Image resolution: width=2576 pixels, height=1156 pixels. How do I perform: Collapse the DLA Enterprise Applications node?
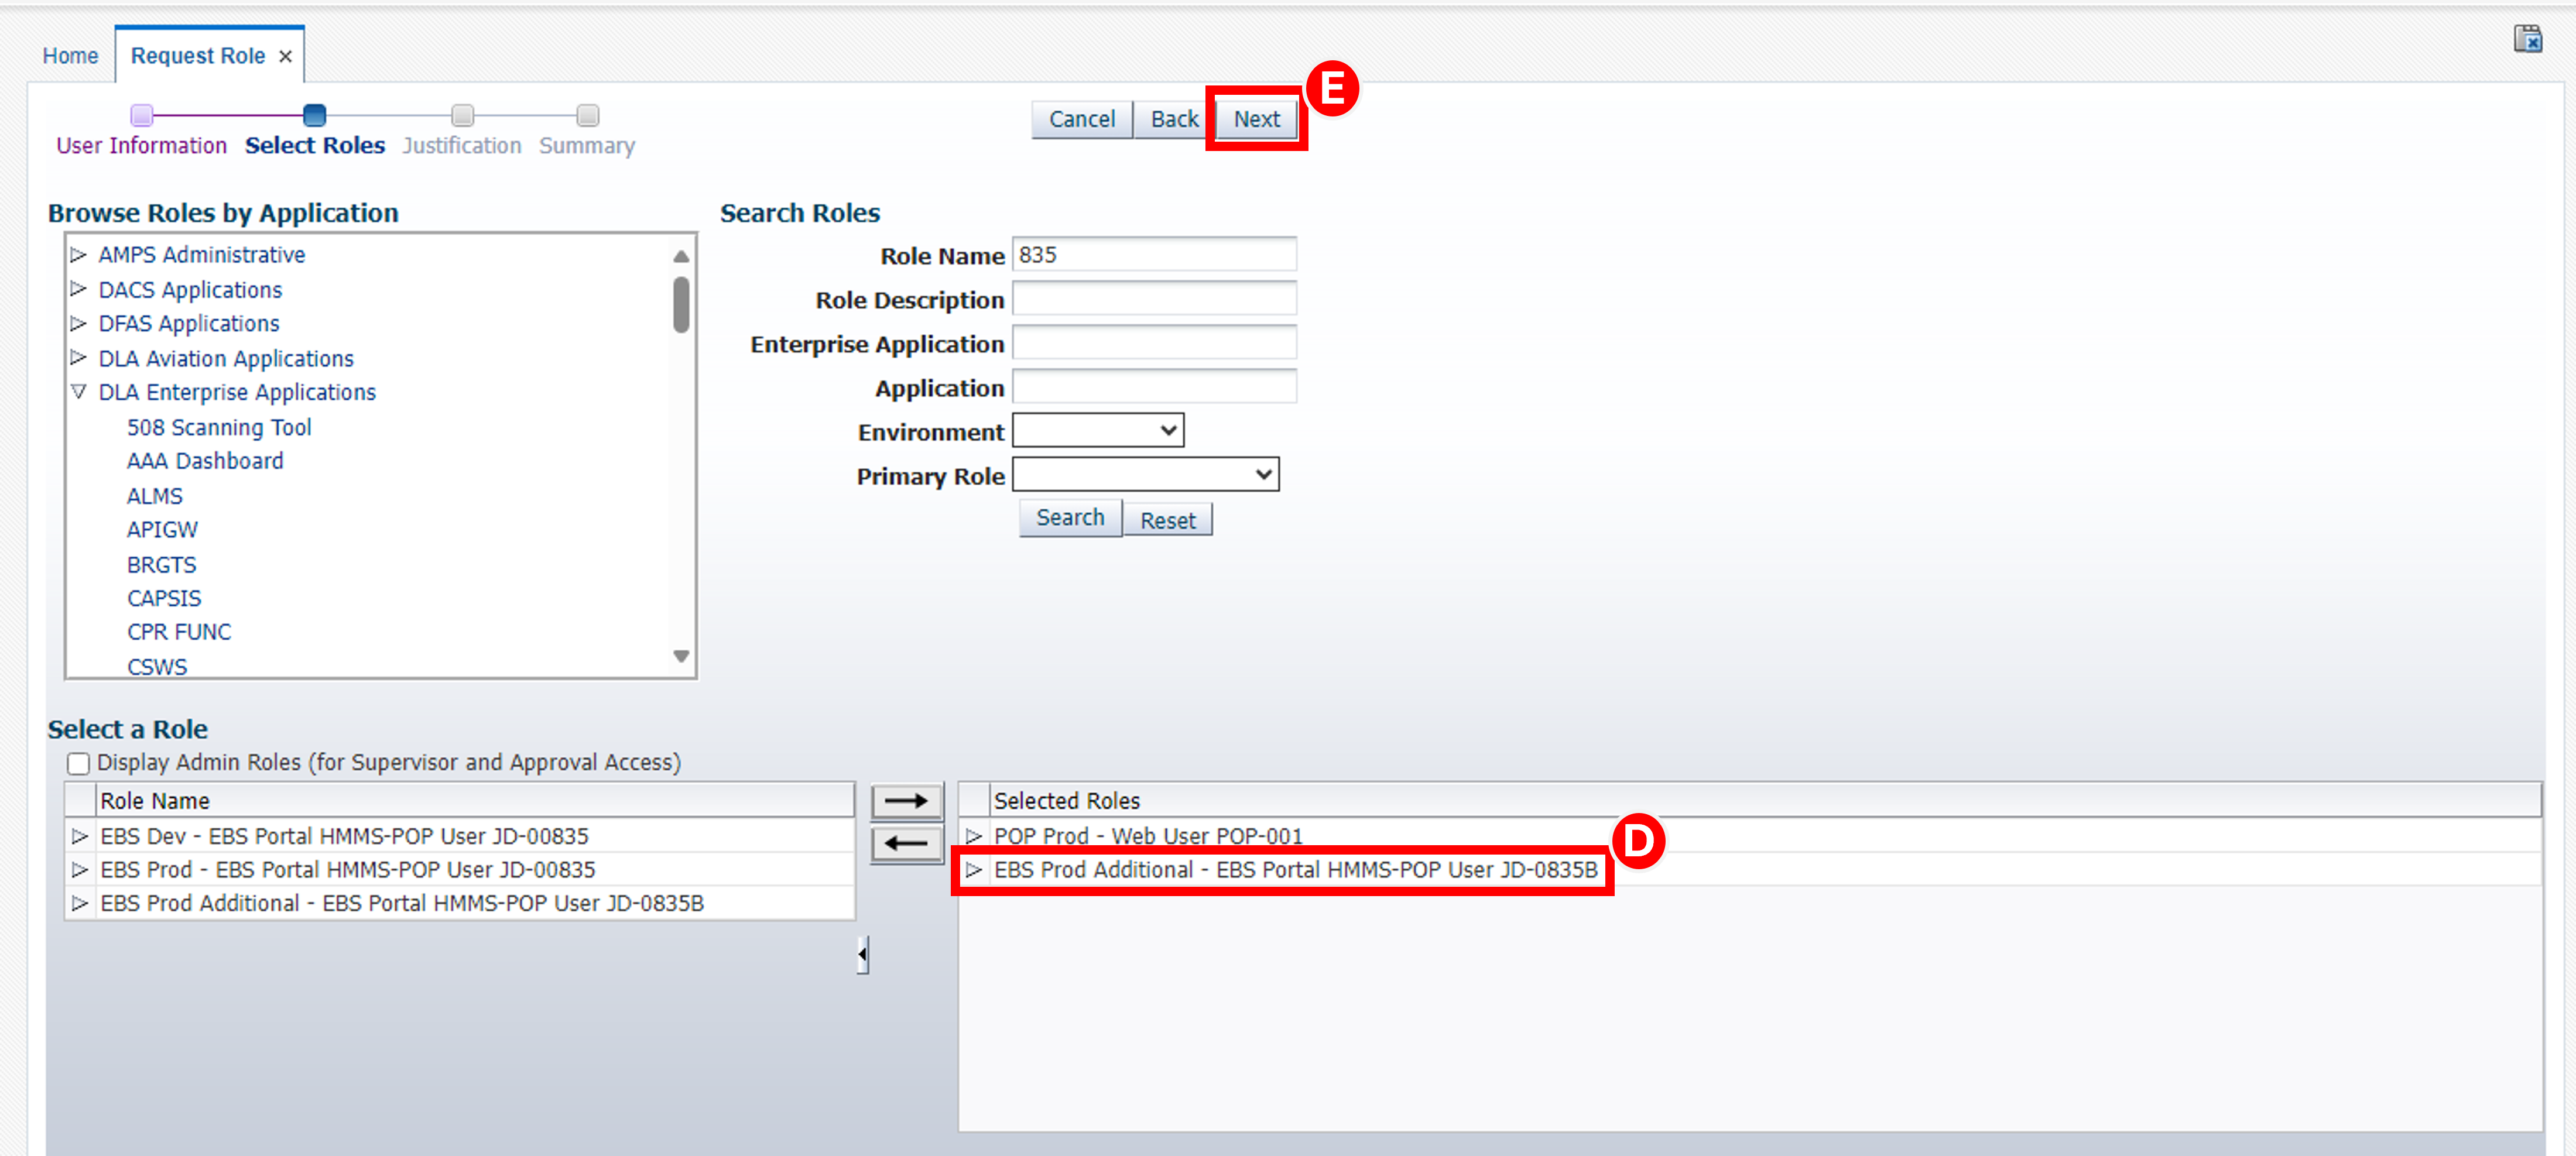tap(79, 392)
